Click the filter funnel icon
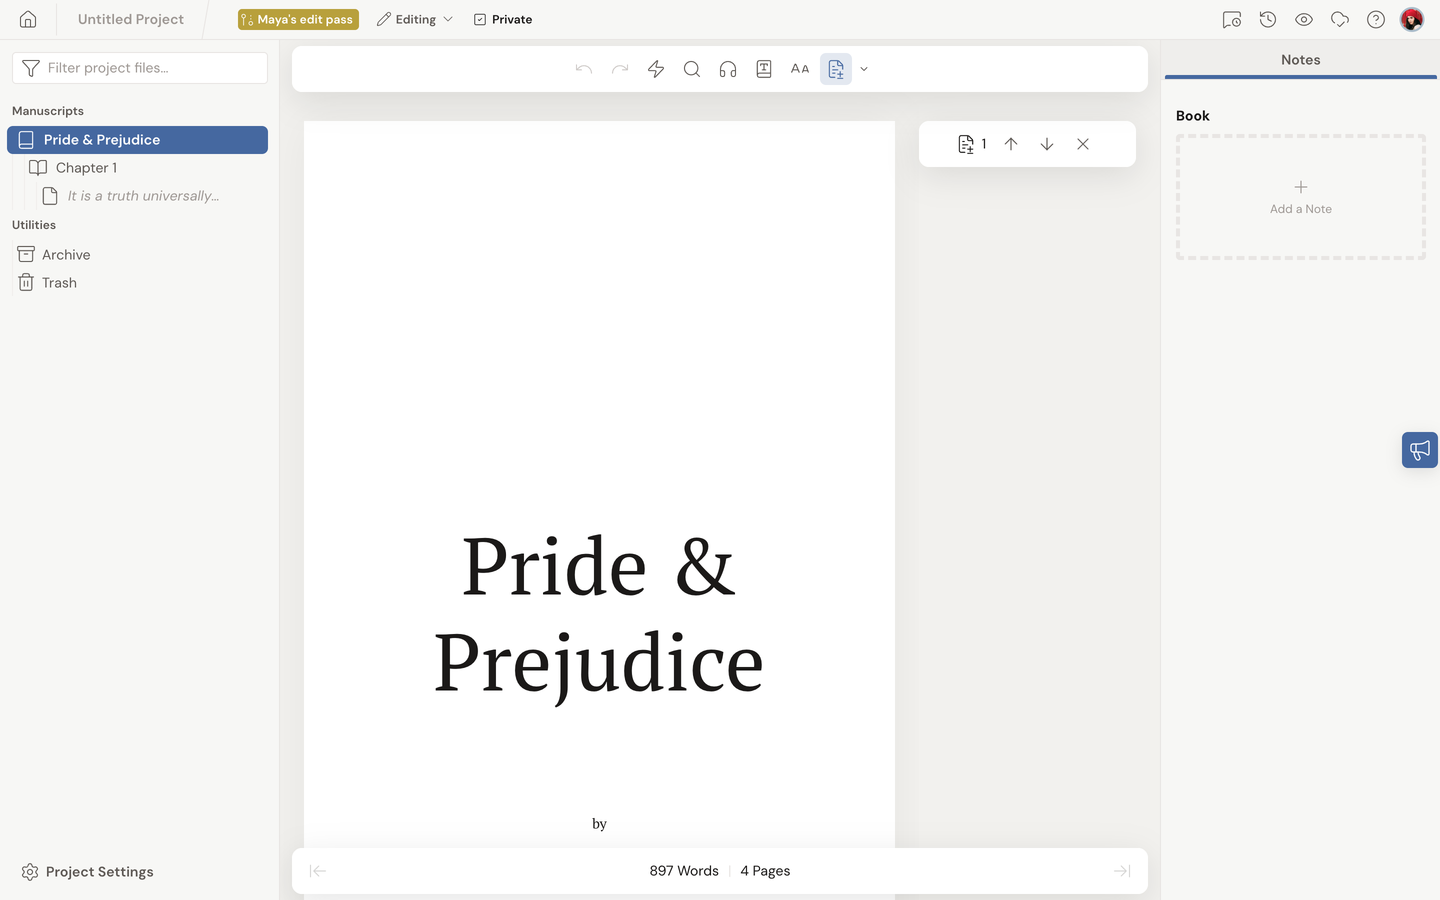The height and width of the screenshot is (900, 1440). click(x=31, y=68)
